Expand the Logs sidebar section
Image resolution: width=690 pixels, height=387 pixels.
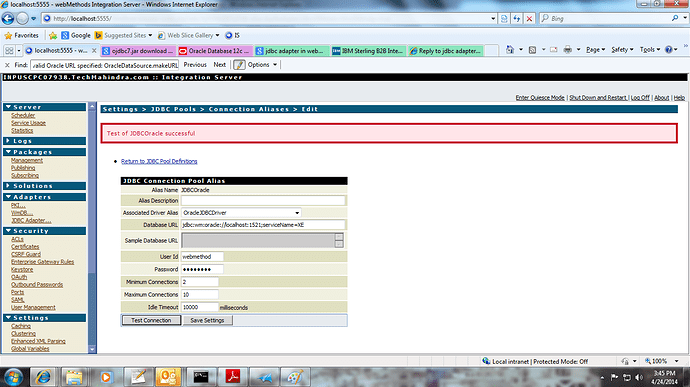click(44, 141)
